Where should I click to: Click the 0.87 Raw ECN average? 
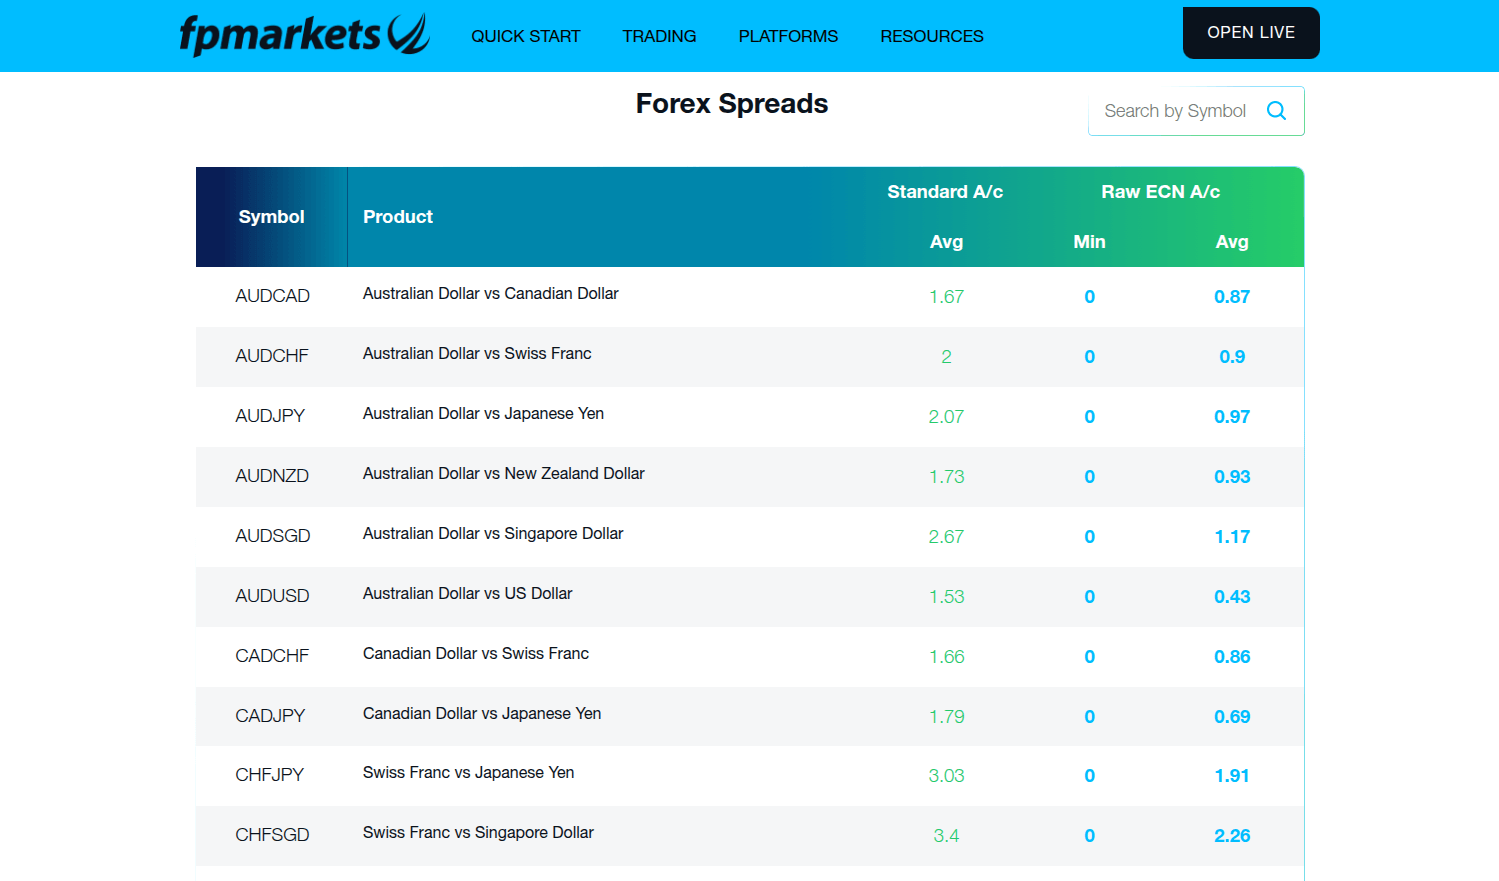point(1232,297)
